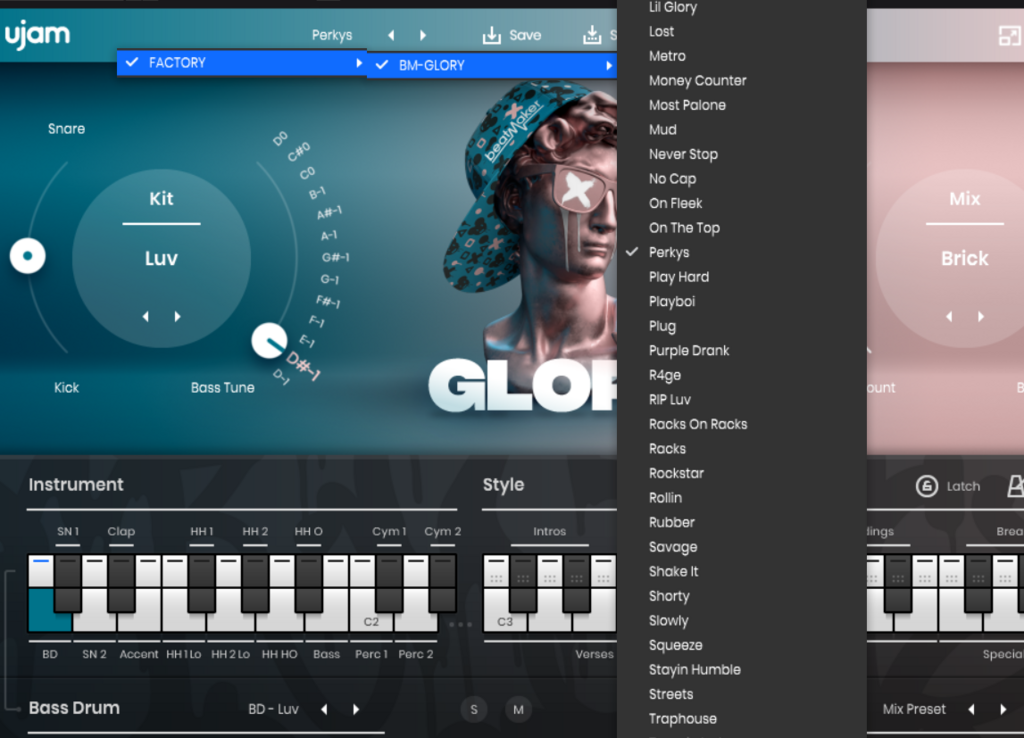Click the ujam logo
Image resolution: width=1024 pixels, height=738 pixels.
37,35
